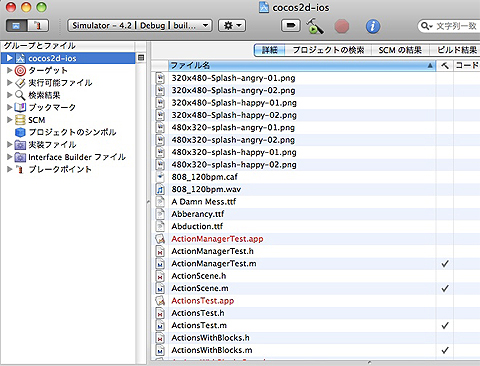Click the ActionScene.m source file icon

tap(160, 288)
